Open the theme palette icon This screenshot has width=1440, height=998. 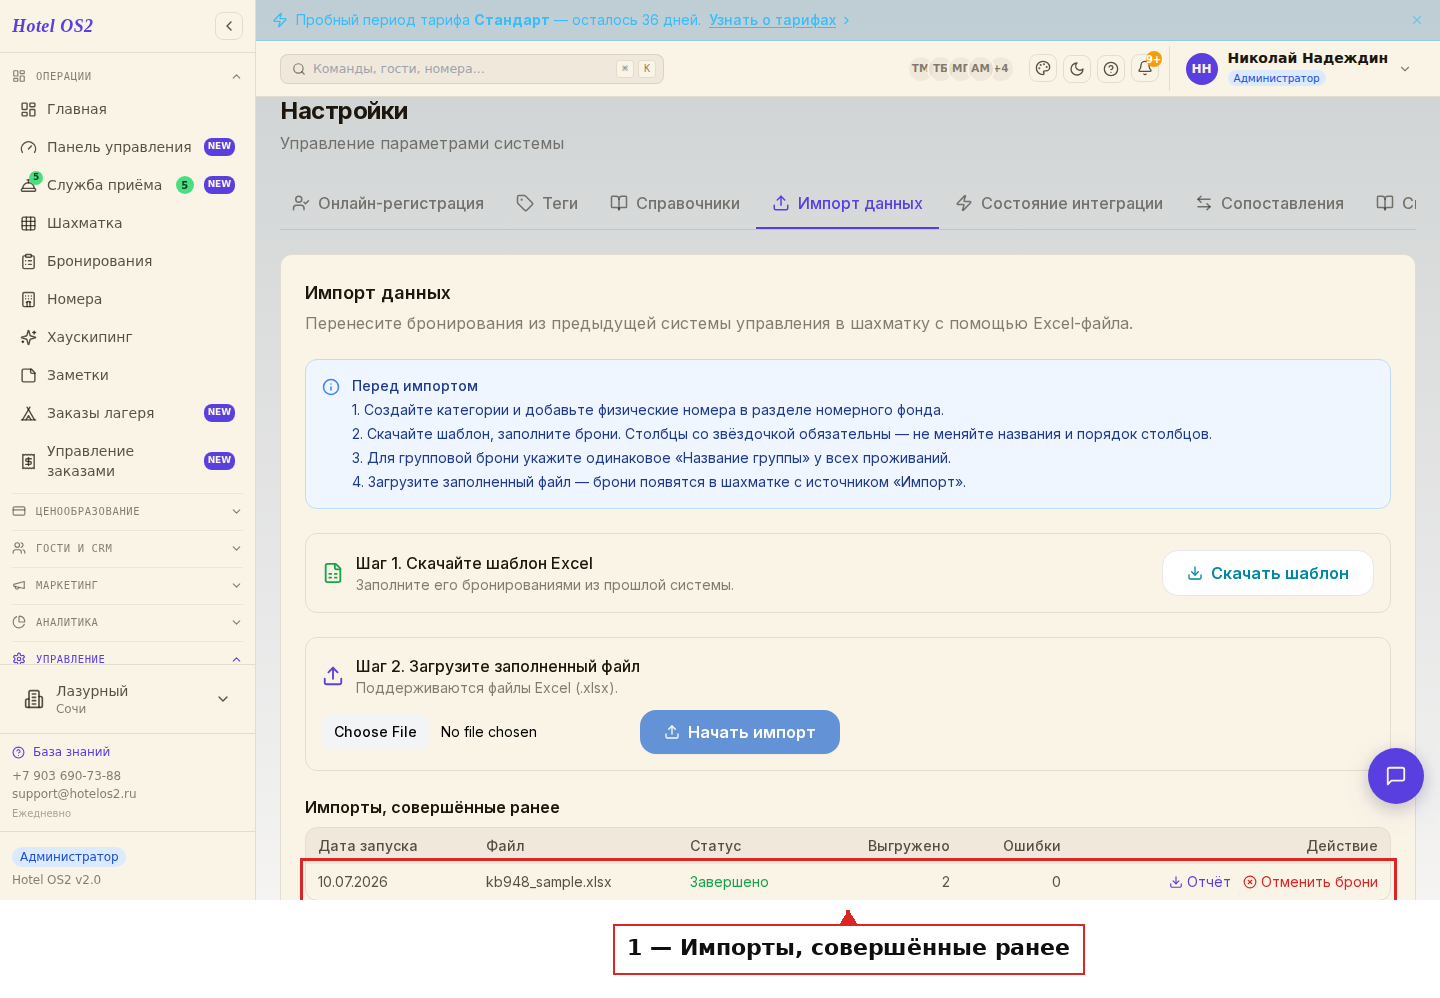click(x=1043, y=68)
